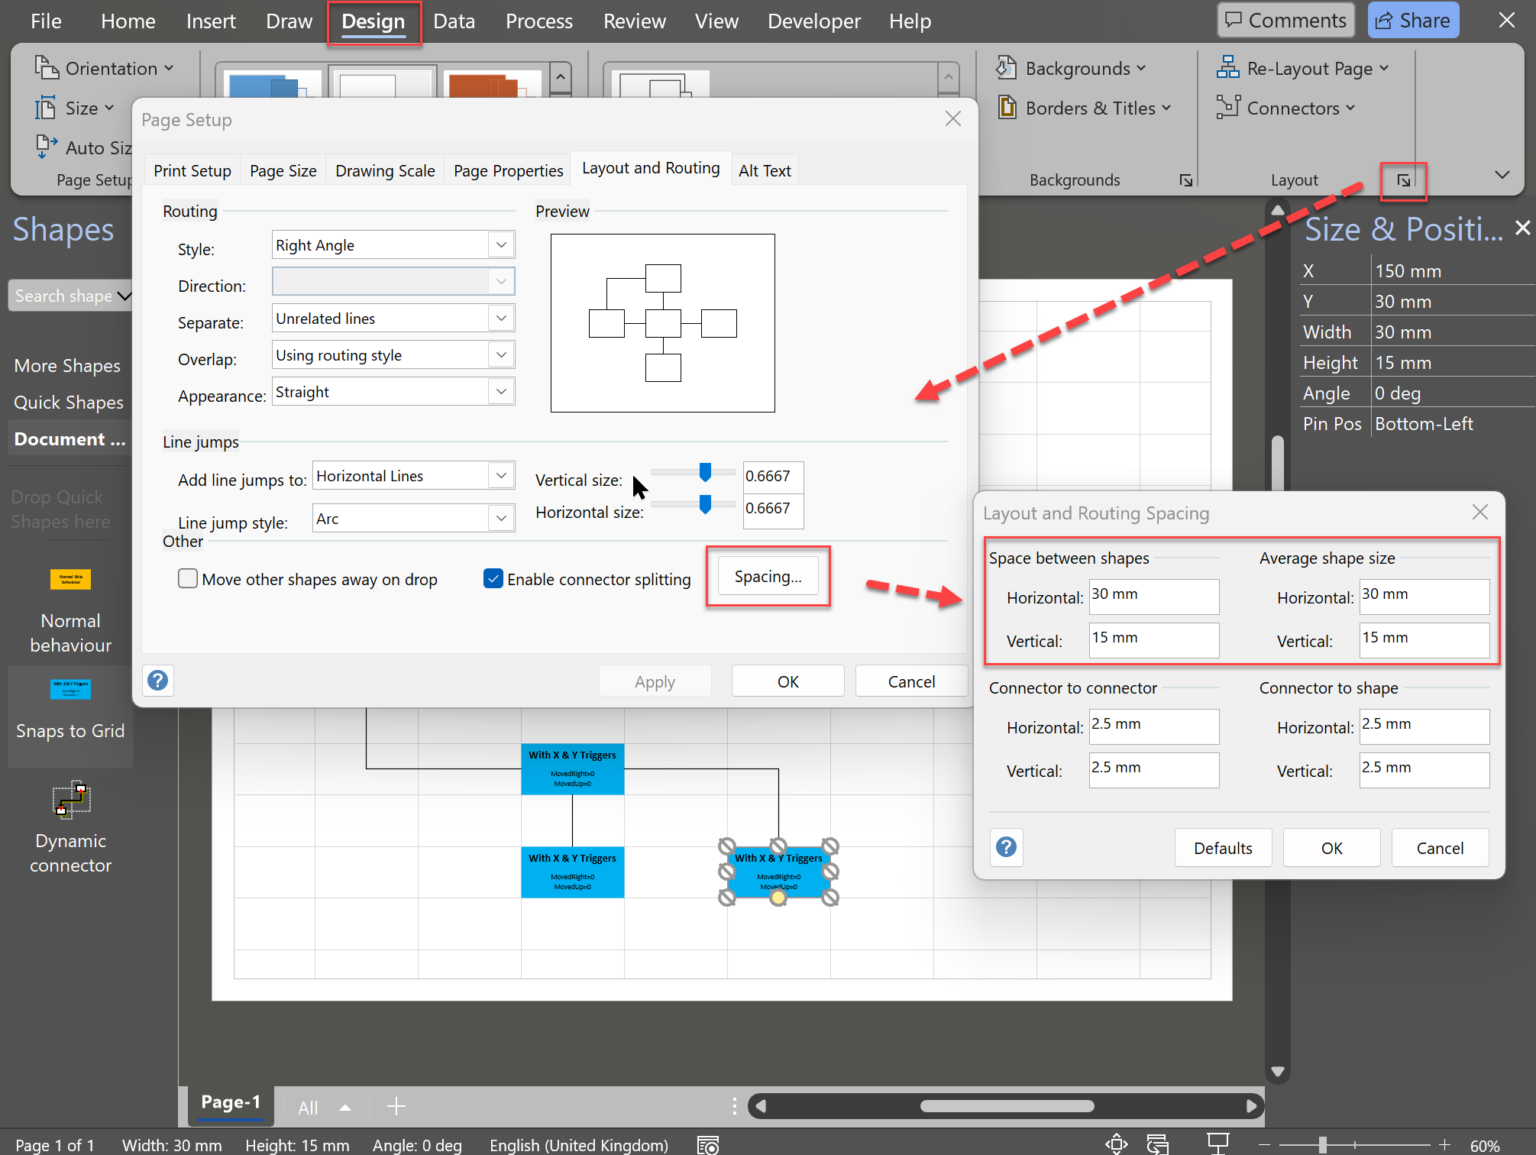
Task: Open Page Setup help via question mark icon
Action: [x=157, y=680]
